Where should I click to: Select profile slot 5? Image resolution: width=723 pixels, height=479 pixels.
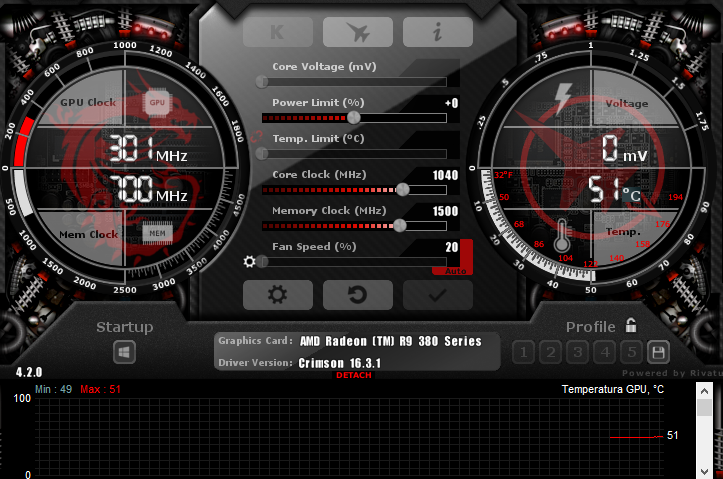coord(632,353)
